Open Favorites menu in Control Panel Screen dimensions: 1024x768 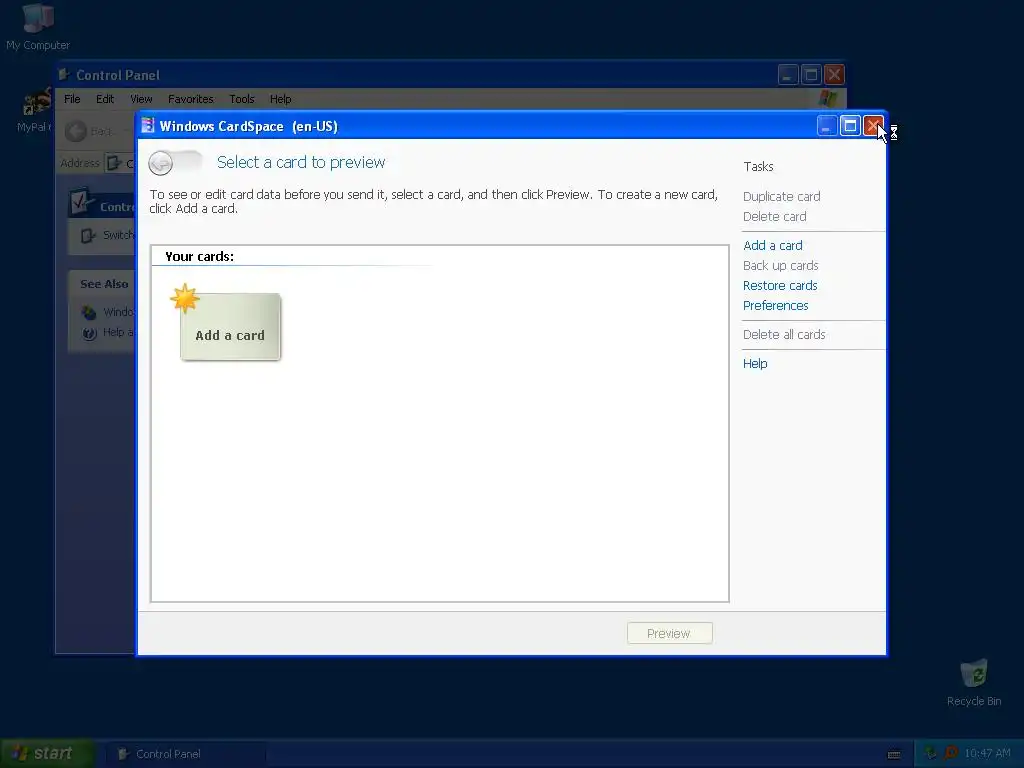[191, 99]
